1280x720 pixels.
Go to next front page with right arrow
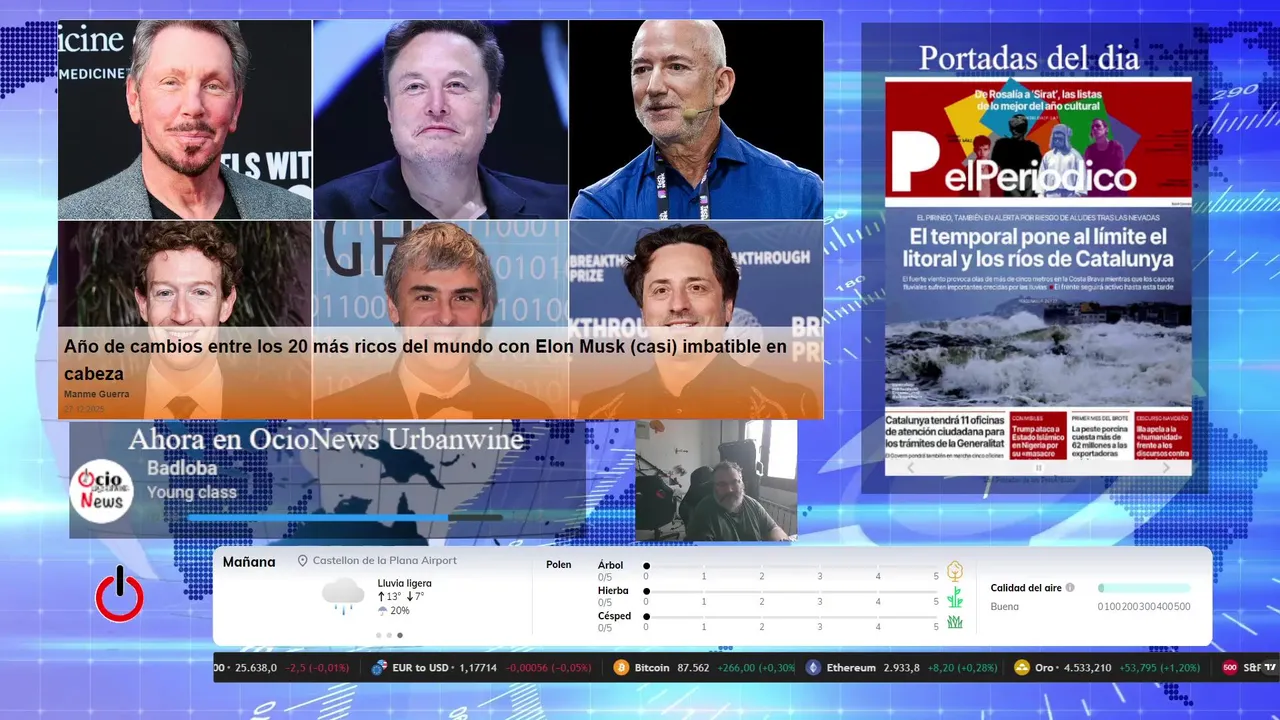[x=1166, y=467]
